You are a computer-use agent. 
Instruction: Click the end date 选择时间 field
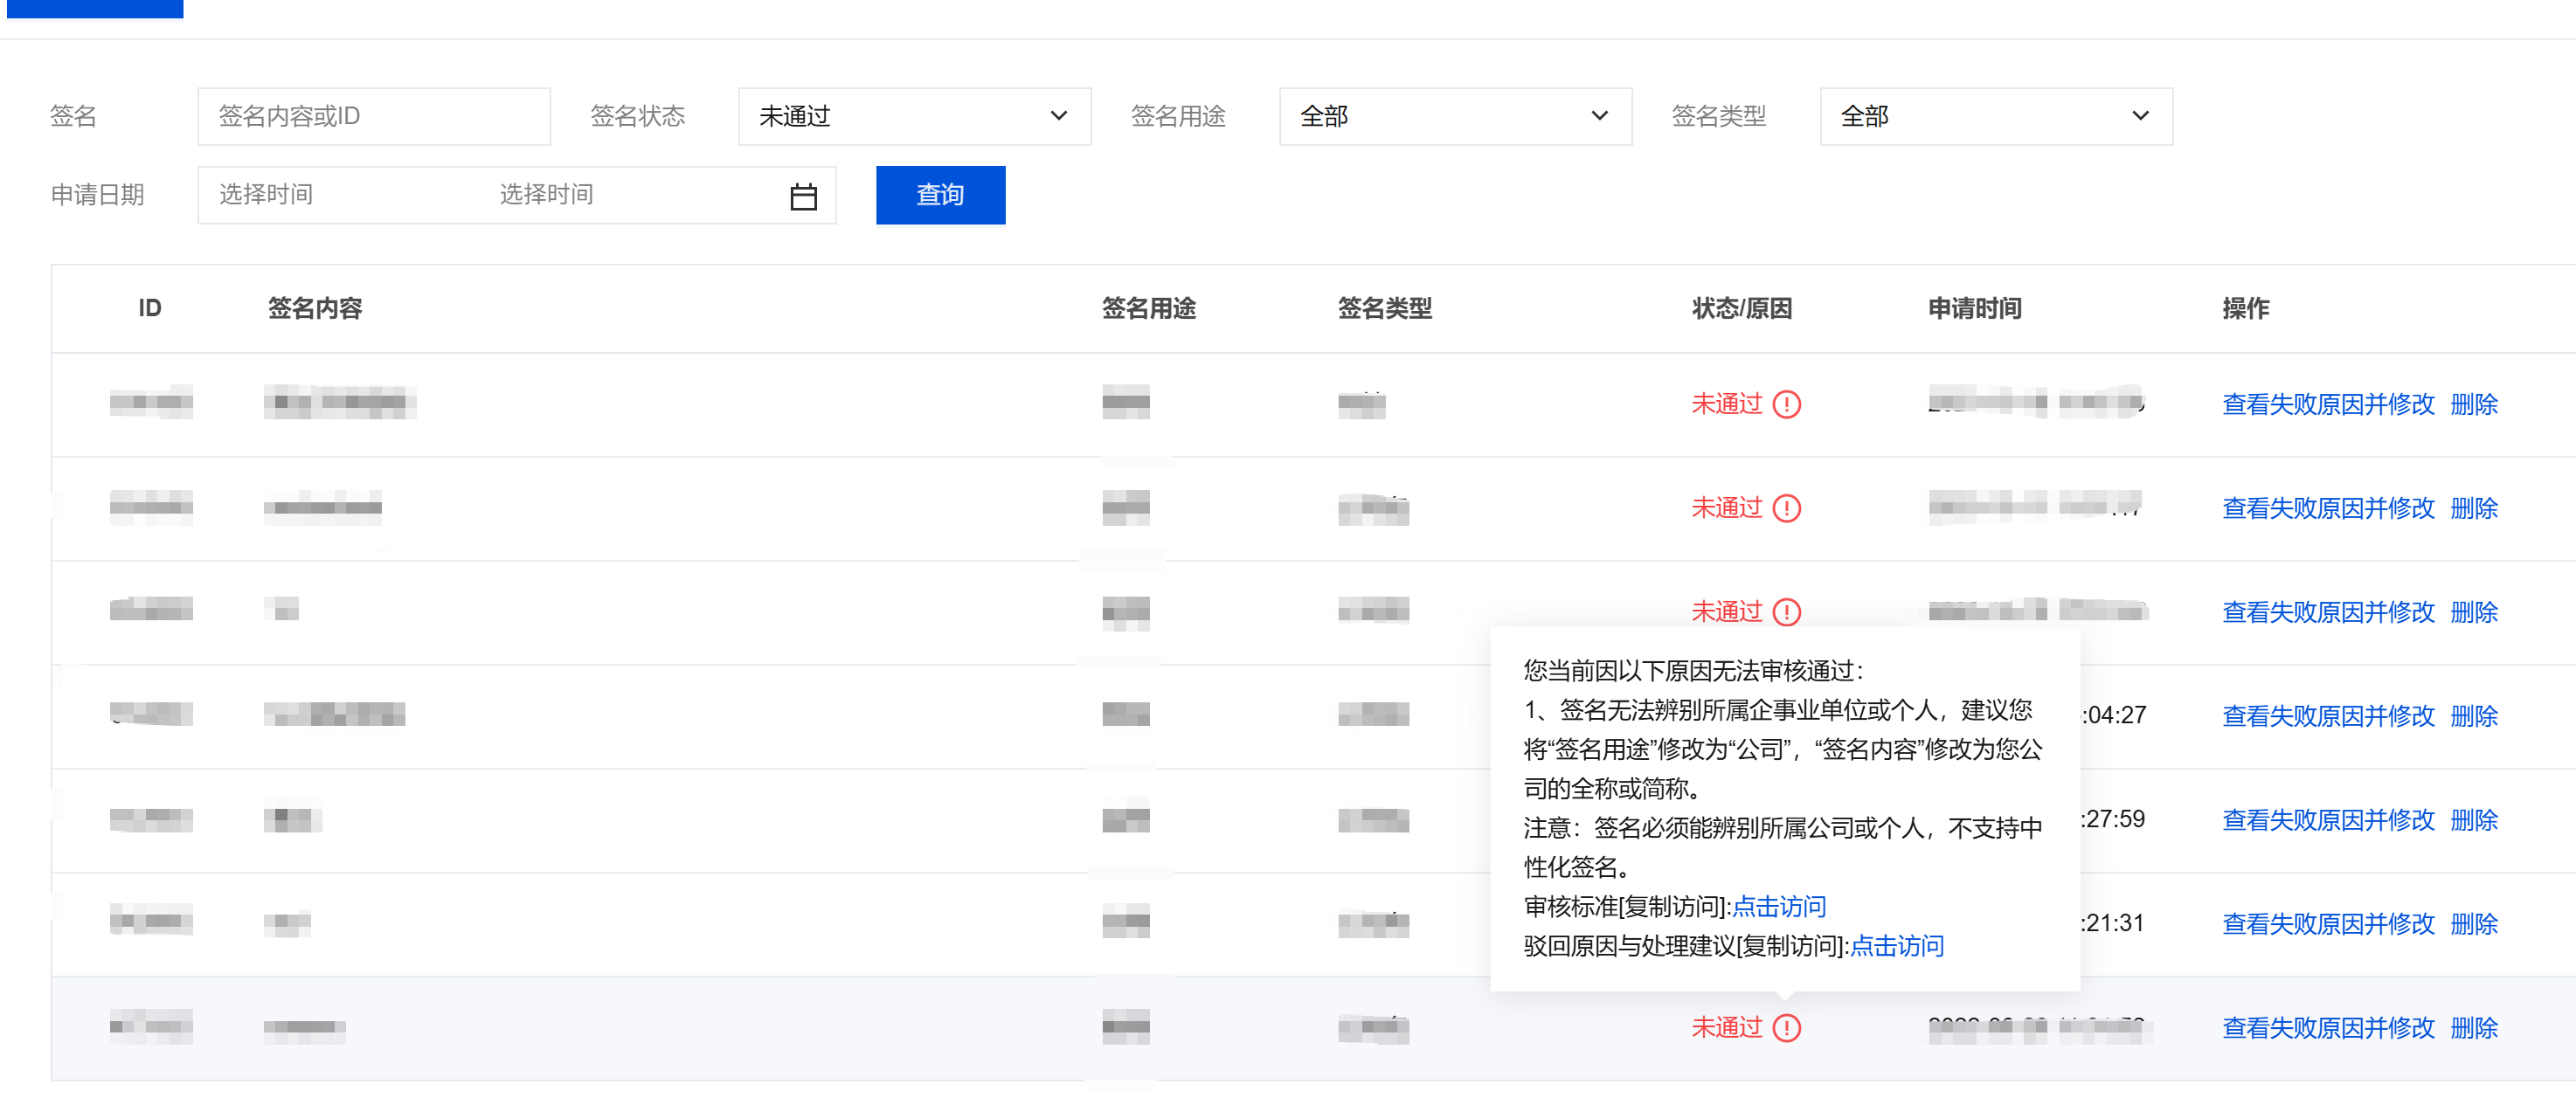(x=546, y=194)
